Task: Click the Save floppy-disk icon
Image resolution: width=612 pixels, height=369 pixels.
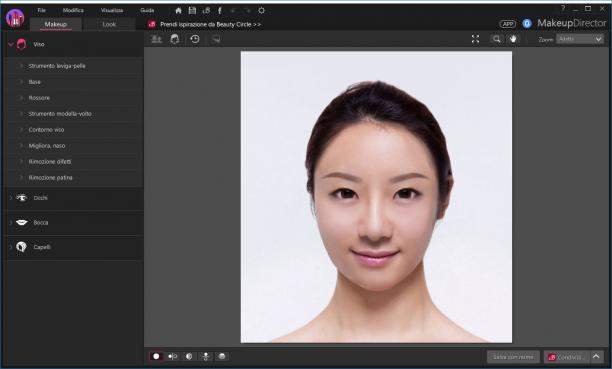Action: (x=192, y=11)
